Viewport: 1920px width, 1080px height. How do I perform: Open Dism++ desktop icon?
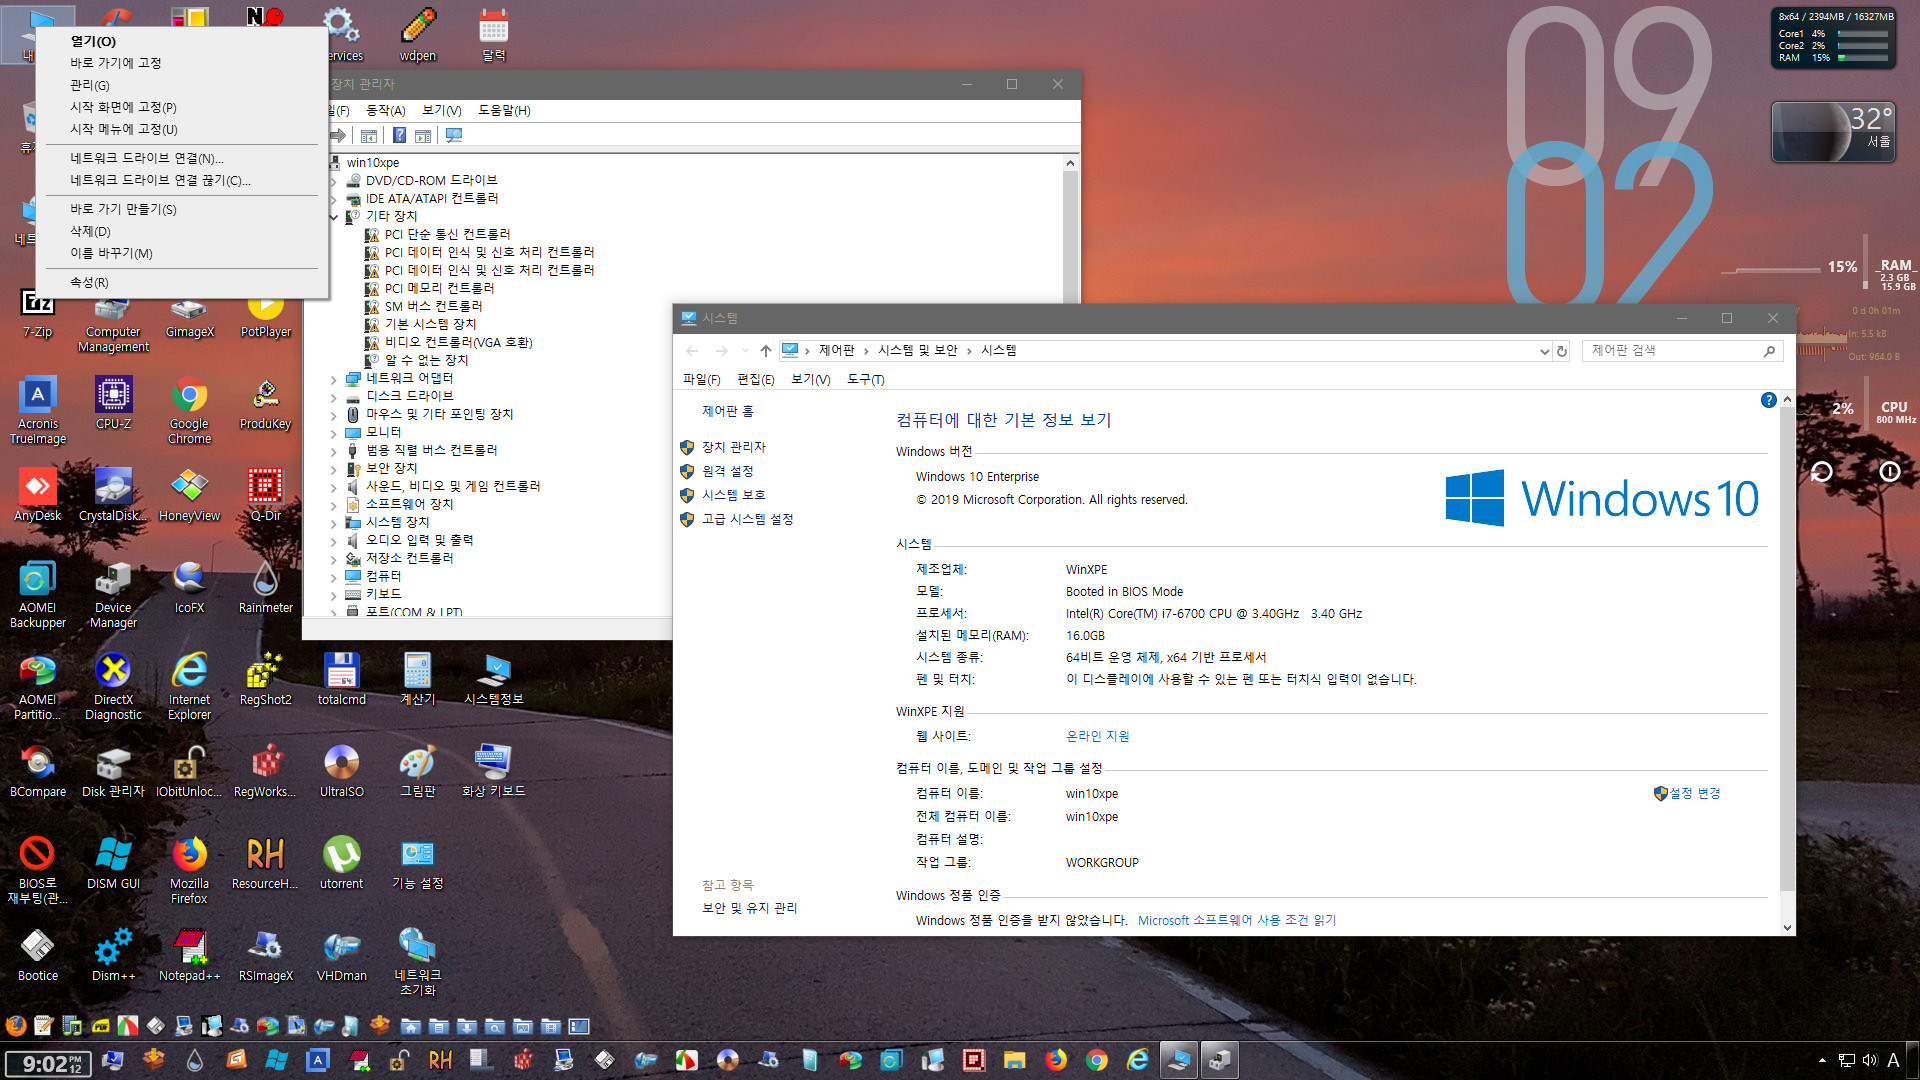(113, 955)
